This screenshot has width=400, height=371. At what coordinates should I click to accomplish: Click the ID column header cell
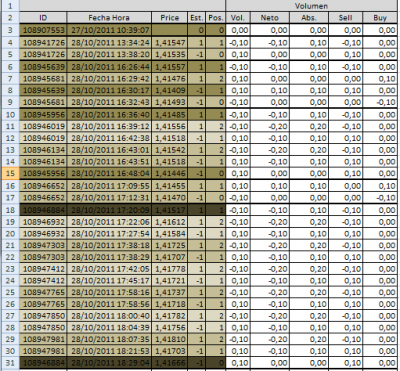point(43,18)
